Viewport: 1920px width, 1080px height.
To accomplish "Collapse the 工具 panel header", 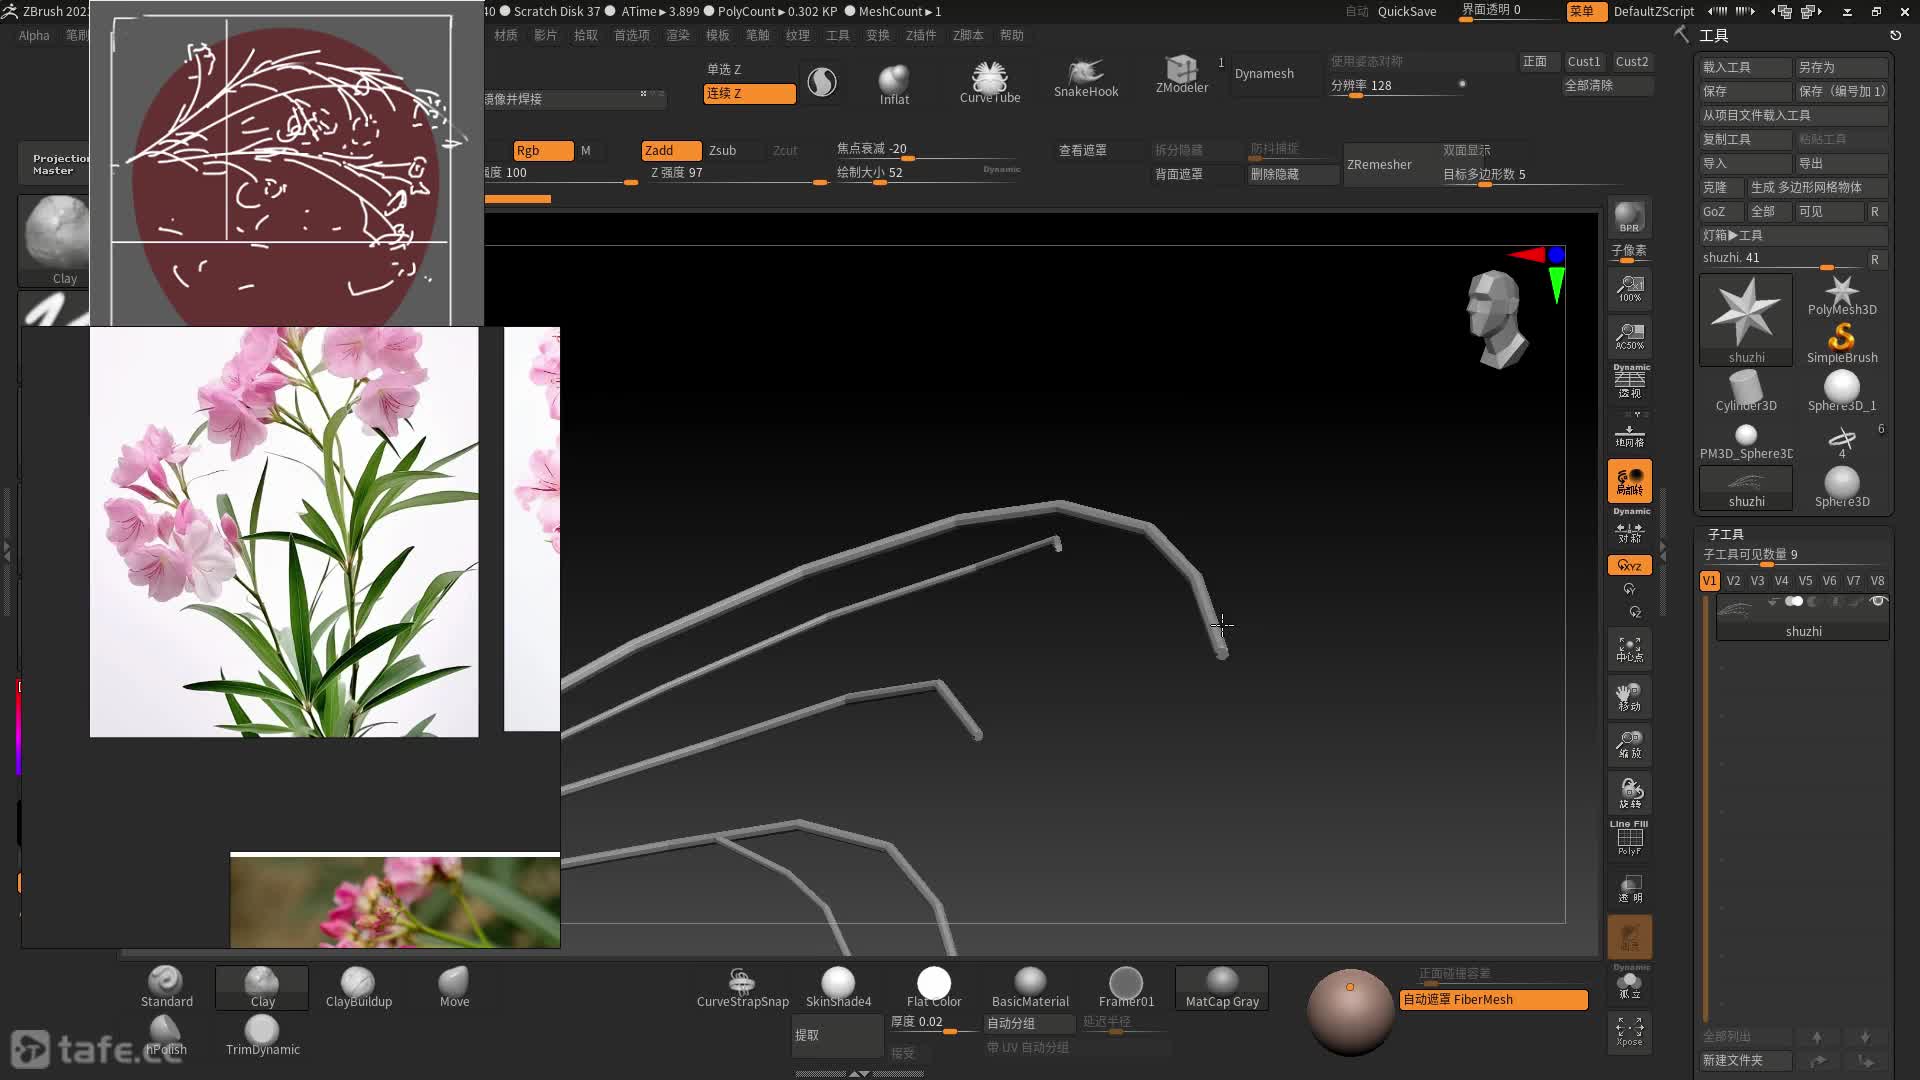I will point(1714,36).
